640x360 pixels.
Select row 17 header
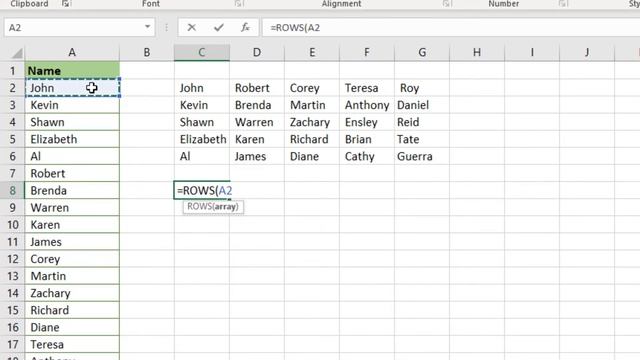point(12,345)
